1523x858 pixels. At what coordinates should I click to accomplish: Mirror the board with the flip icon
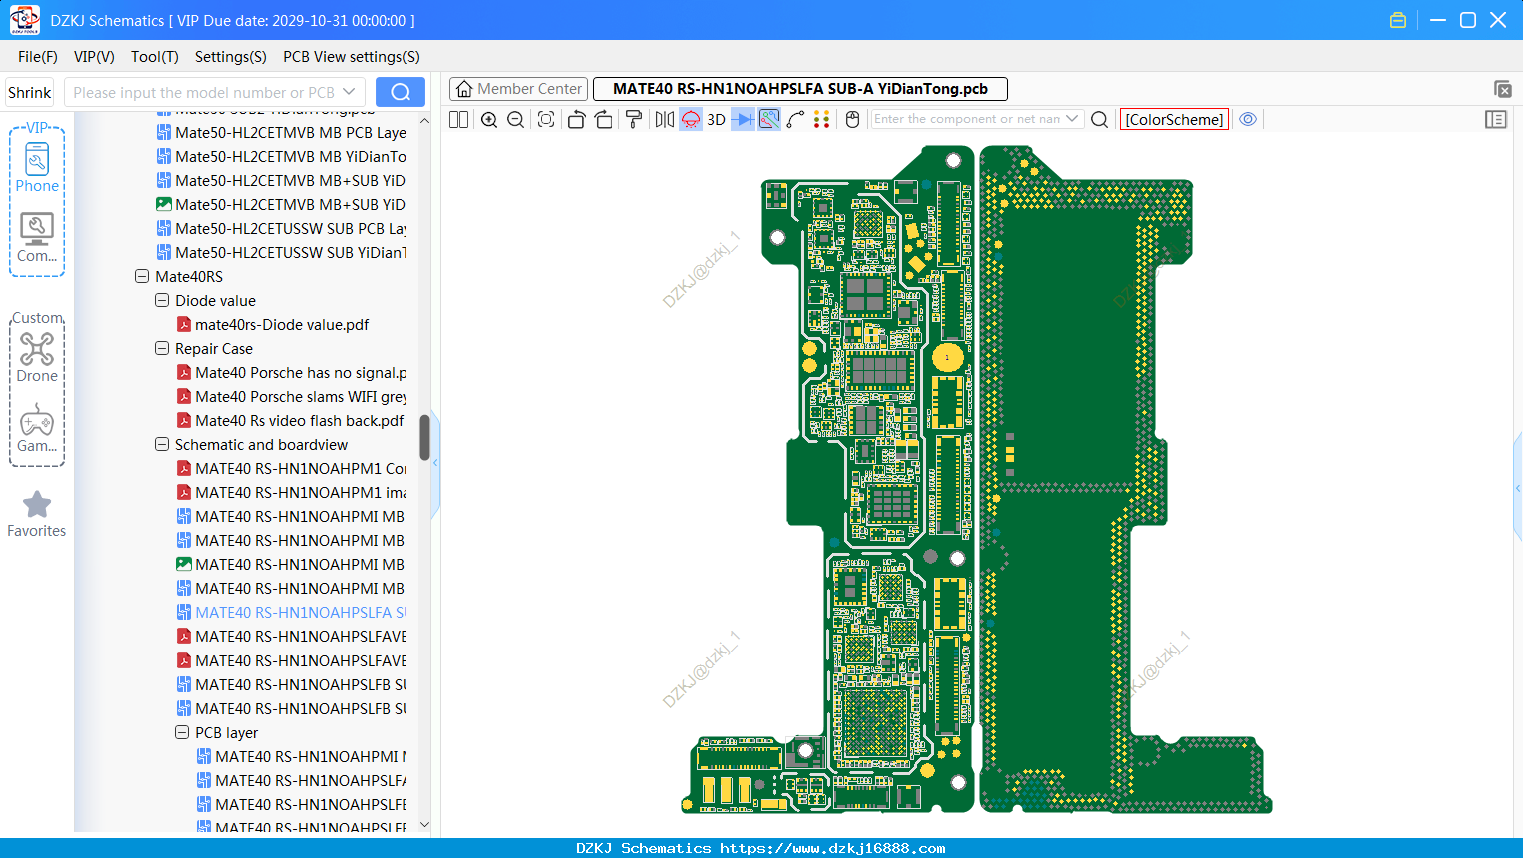665,119
